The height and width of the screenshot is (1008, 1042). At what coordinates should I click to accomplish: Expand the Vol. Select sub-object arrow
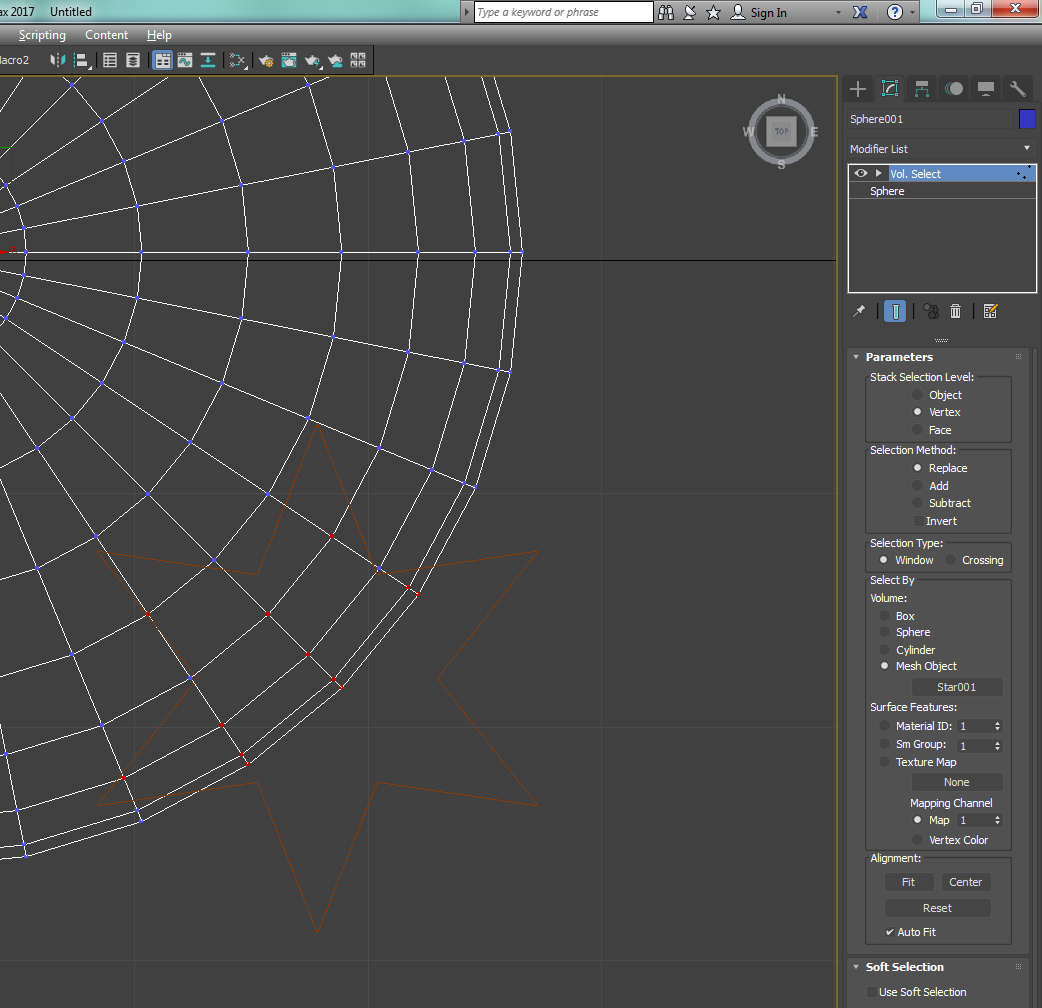click(878, 173)
